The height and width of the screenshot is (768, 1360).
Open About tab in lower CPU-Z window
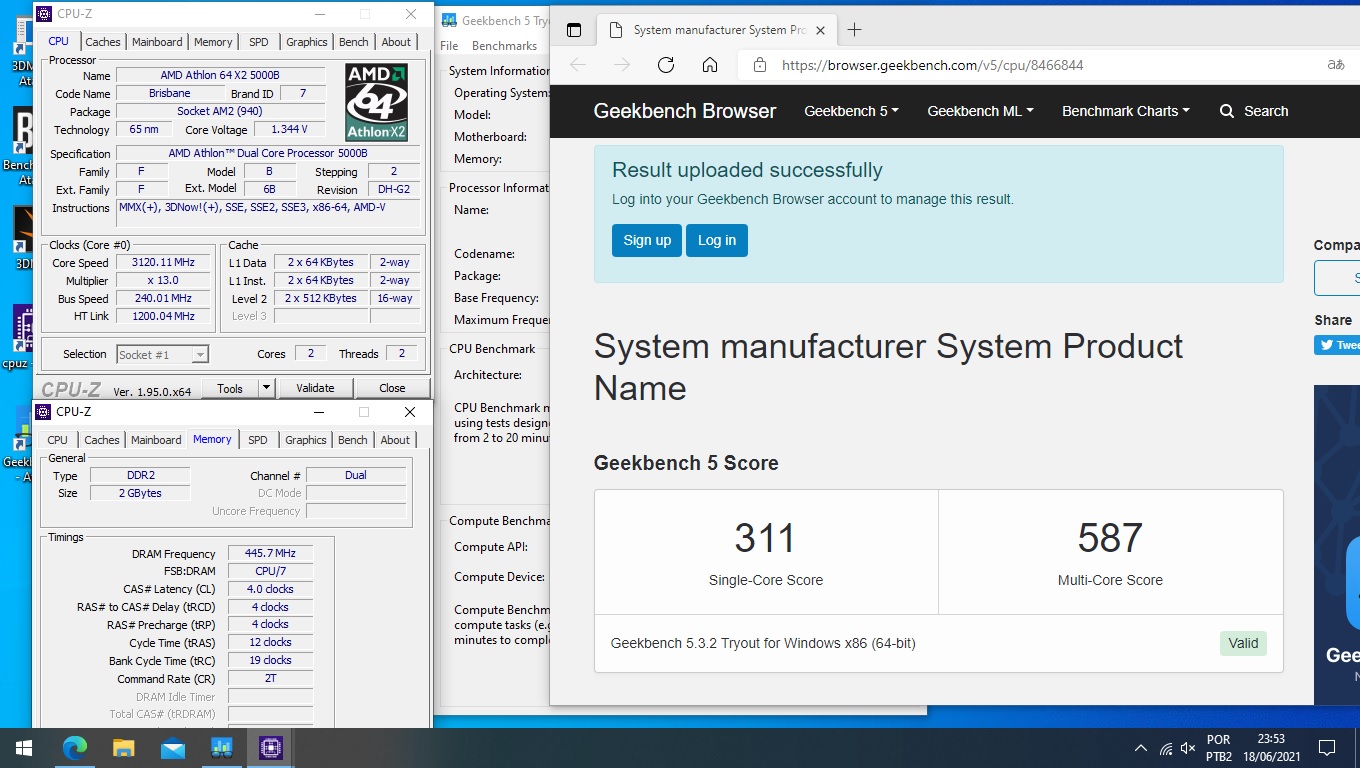[x=395, y=440]
